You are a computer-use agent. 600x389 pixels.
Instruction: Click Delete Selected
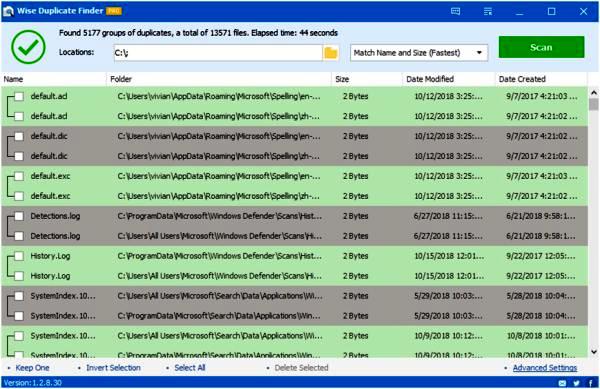pos(302,368)
